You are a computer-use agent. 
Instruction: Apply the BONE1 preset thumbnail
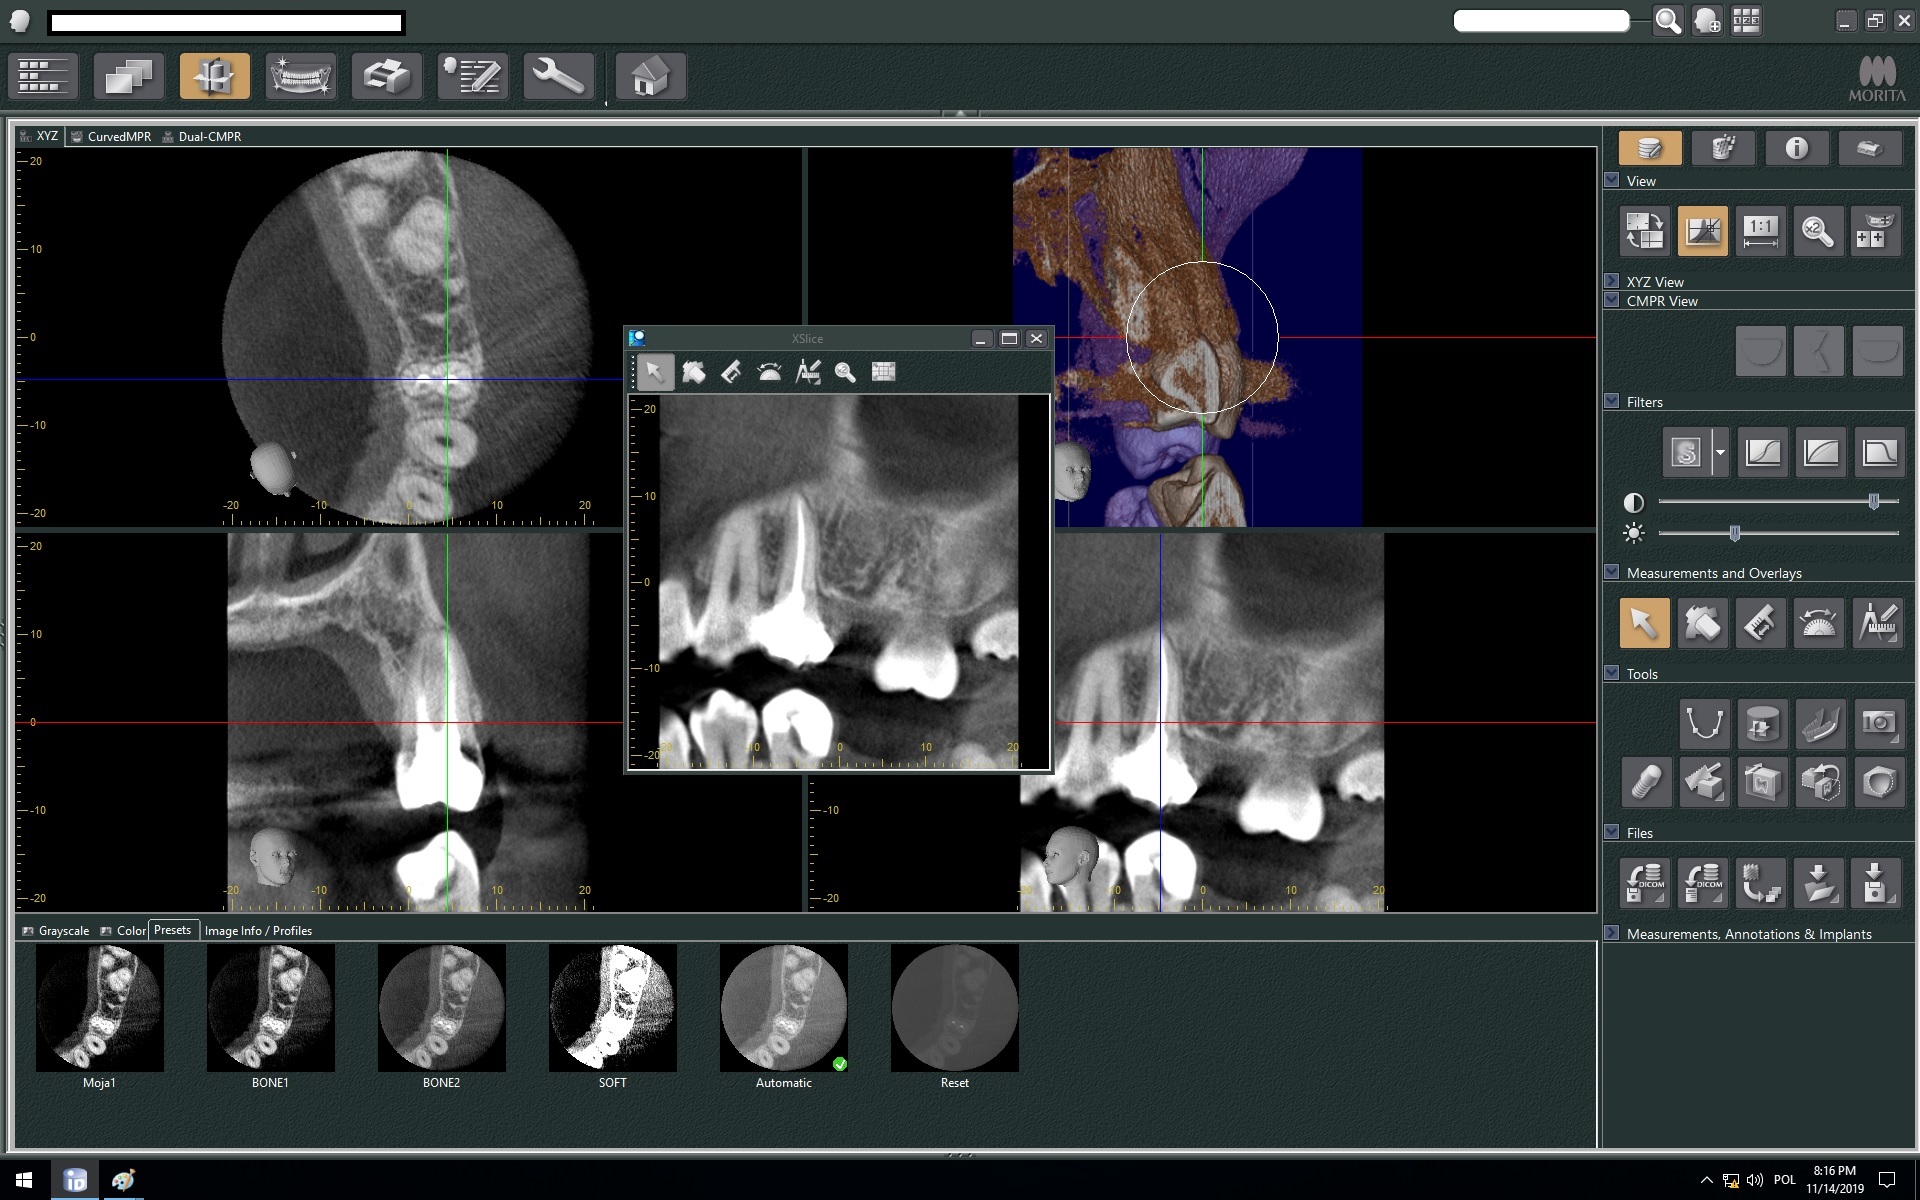coord(270,1008)
